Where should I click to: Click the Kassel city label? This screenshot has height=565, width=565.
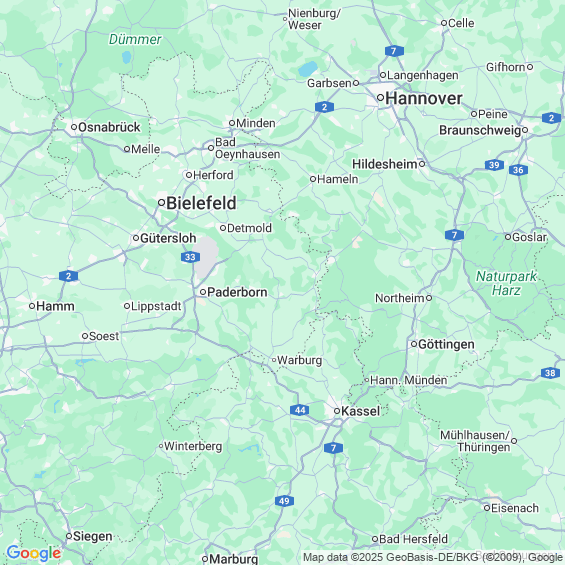360,411
